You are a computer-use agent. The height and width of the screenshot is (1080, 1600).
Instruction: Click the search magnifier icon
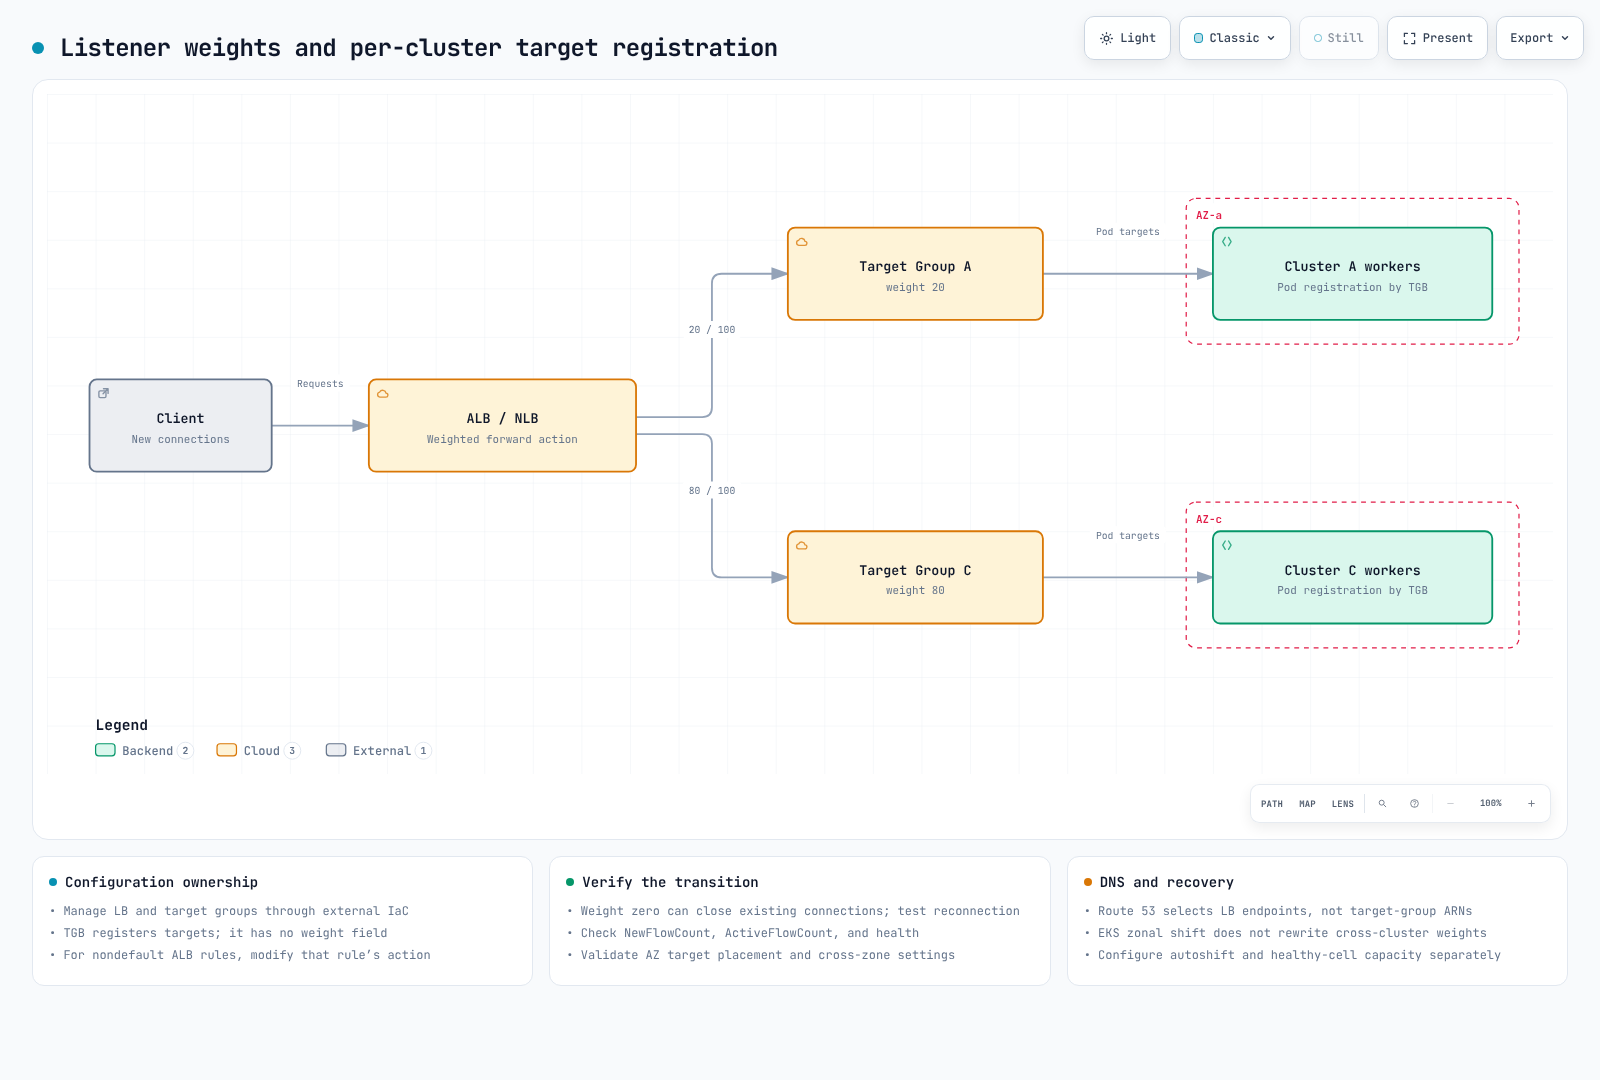(1382, 804)
